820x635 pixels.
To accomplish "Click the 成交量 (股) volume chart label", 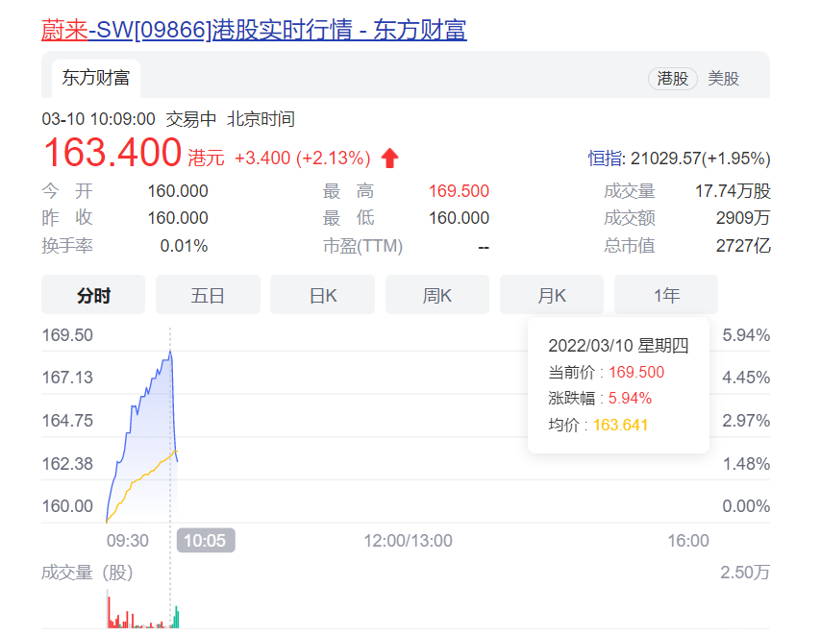I will coord(87,572).
